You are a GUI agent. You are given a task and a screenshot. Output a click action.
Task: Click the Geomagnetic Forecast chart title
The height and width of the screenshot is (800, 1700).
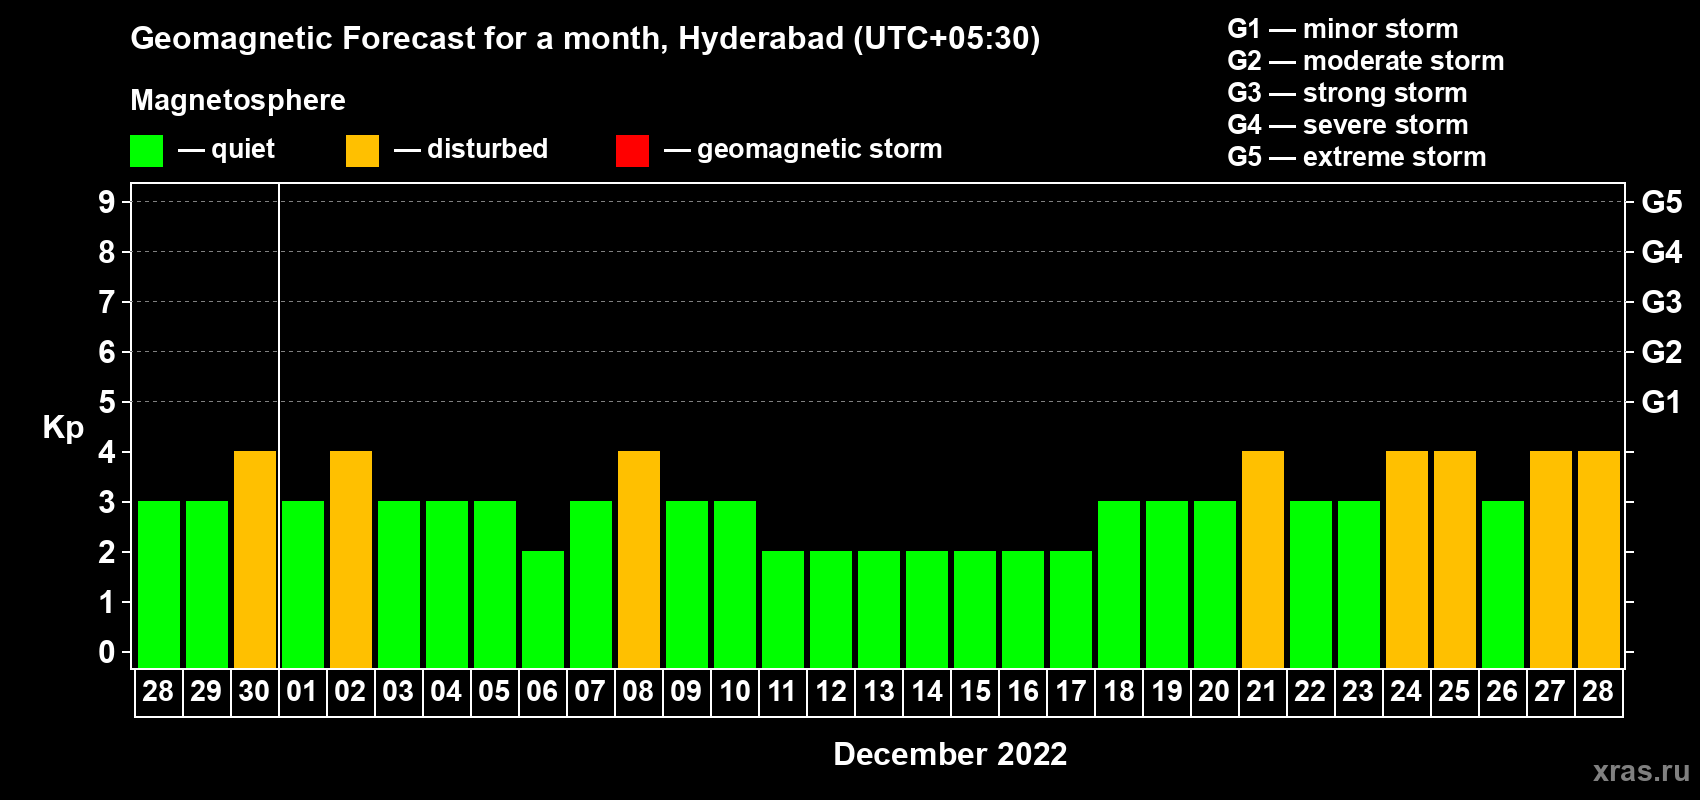585,38
